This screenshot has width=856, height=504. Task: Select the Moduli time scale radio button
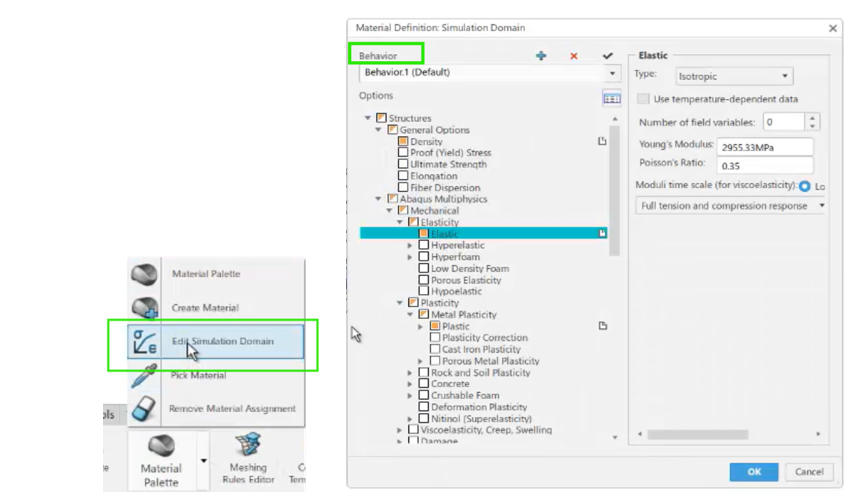(804, 186)
